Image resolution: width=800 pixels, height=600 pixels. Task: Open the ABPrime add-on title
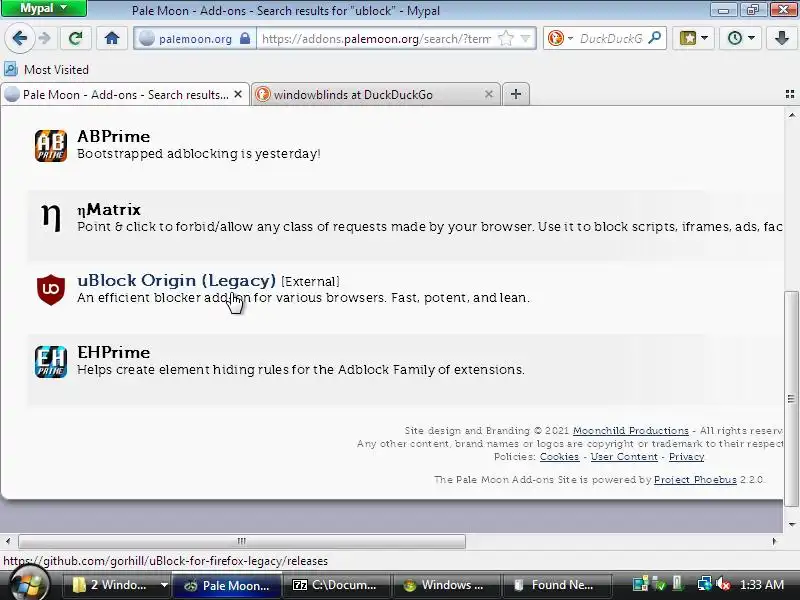pyautogui.click(x=113, y=136)
